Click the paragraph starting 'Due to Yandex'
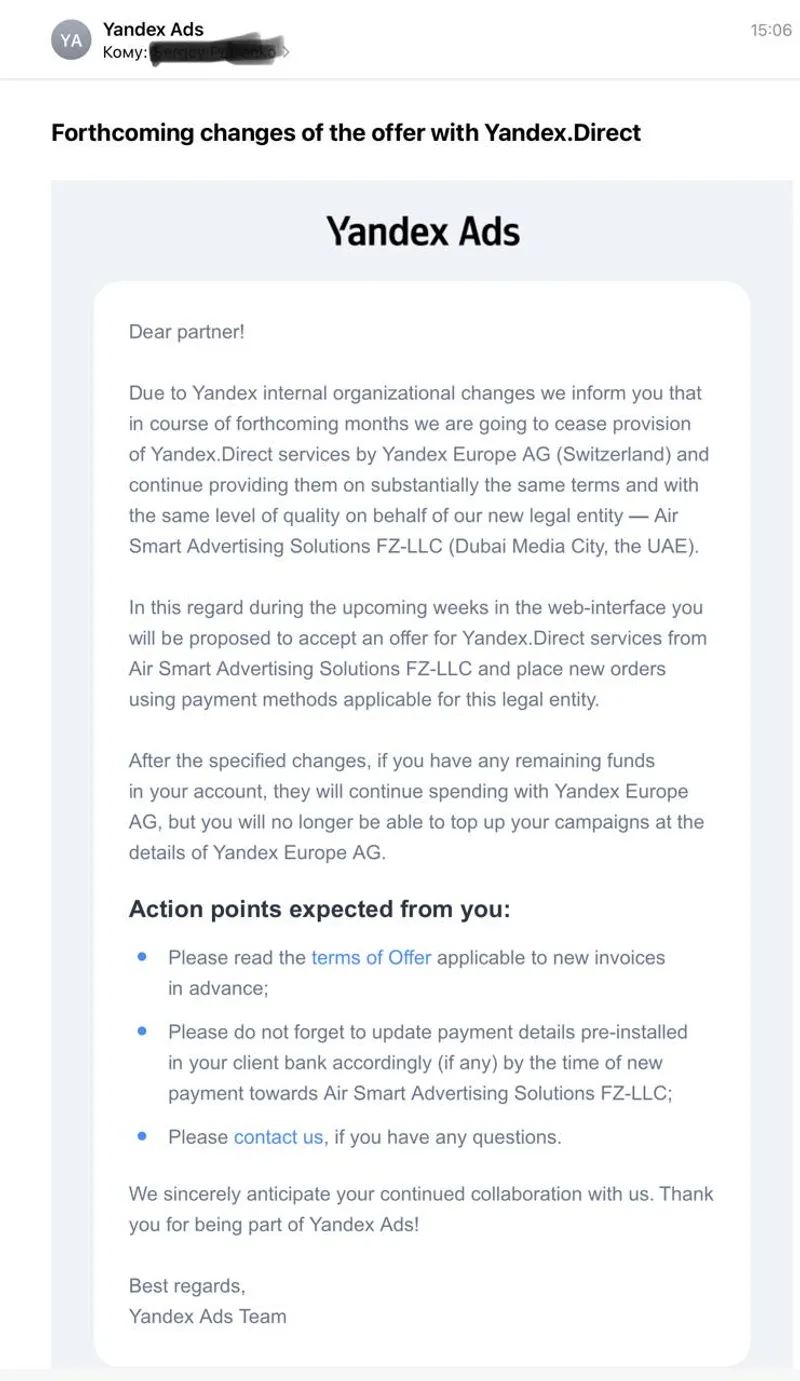The height and width of the screenshot is (1381, 800). [x=419, y=470]
